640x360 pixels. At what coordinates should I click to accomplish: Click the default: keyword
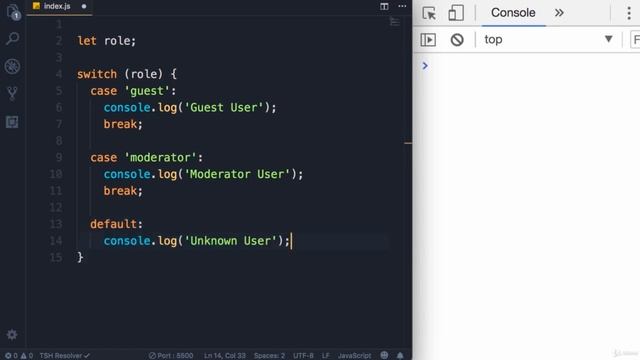point(116,224)
